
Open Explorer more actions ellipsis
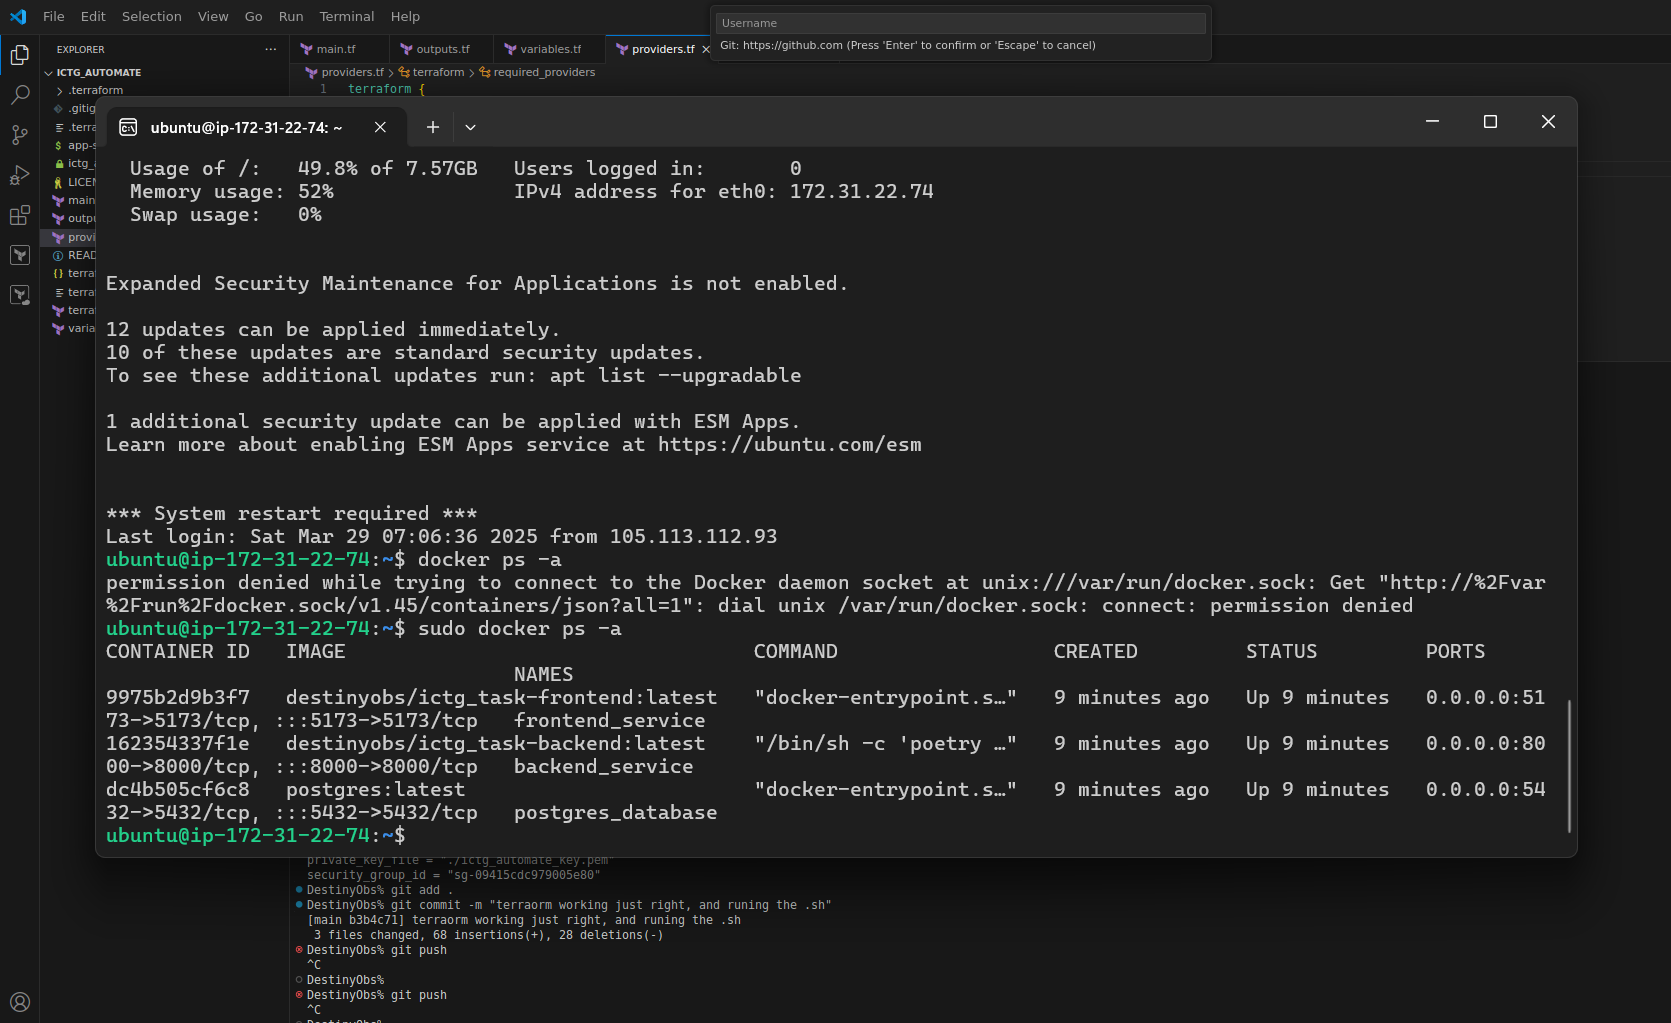coord(270,49)
